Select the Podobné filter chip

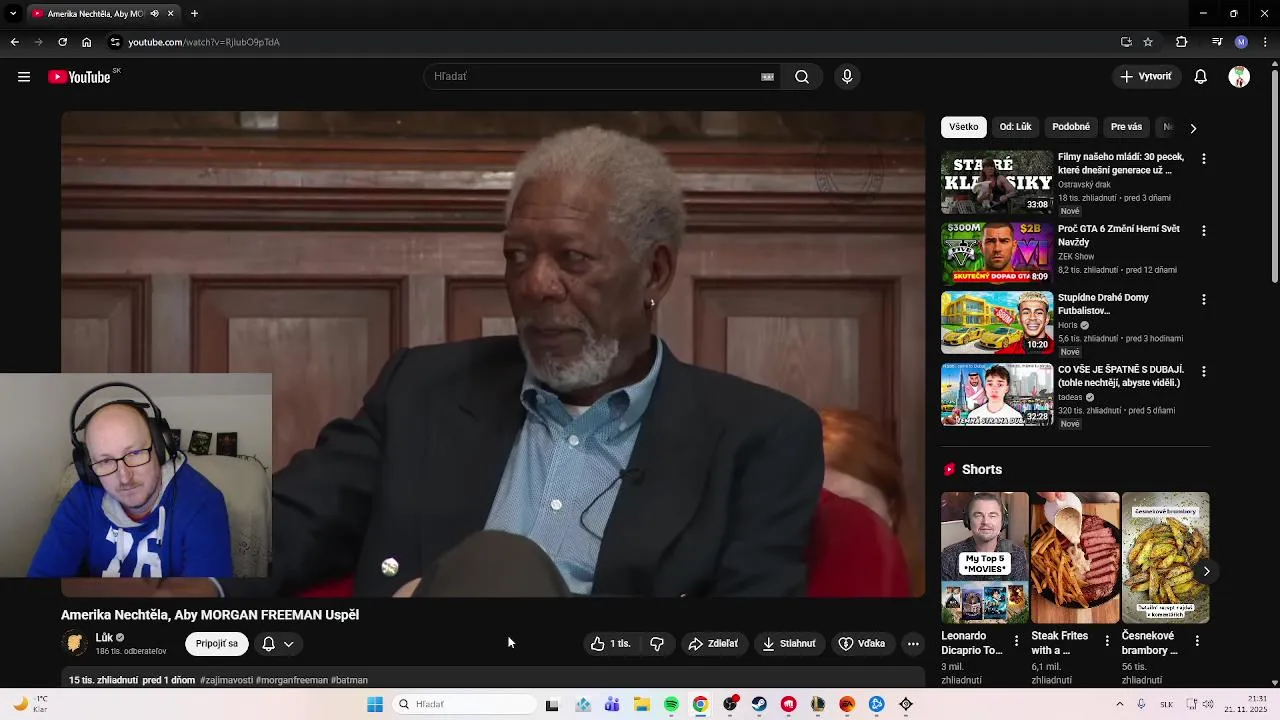1071,127
